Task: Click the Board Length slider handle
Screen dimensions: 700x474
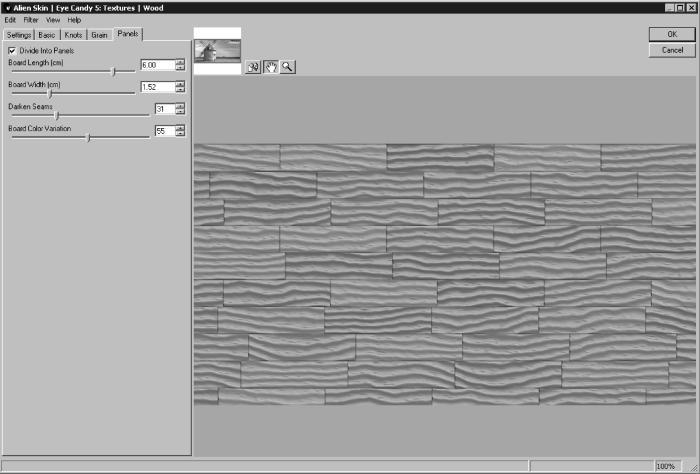Action: (113, 71)
